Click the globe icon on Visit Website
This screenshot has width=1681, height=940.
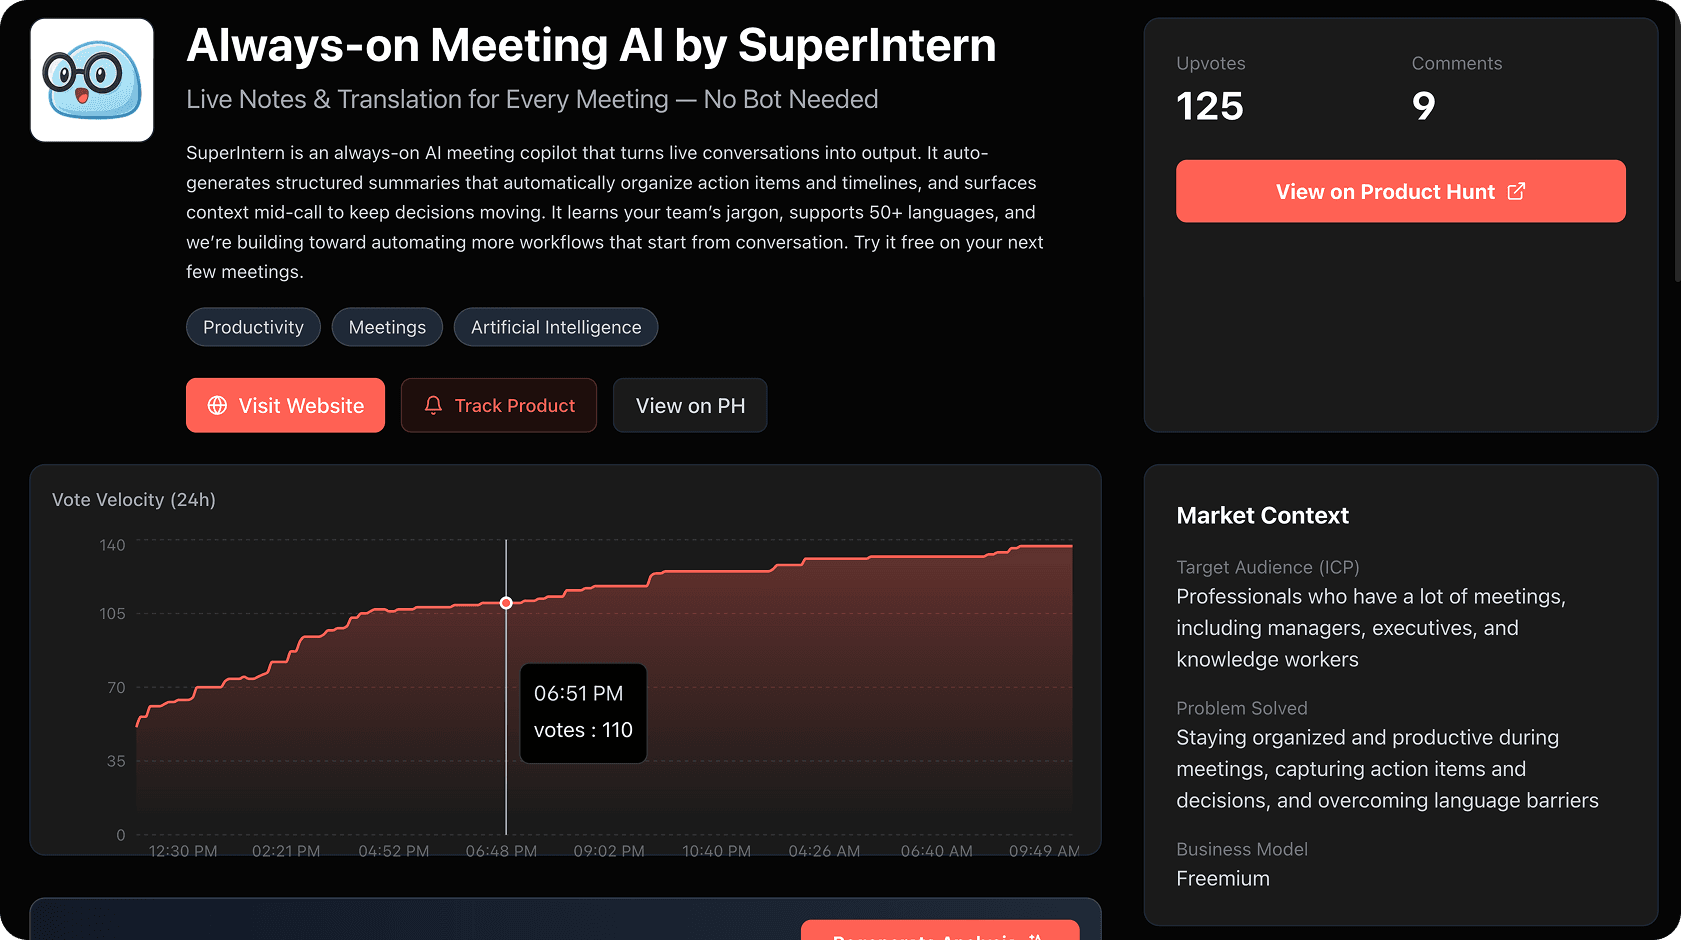[x=217, y=405]
